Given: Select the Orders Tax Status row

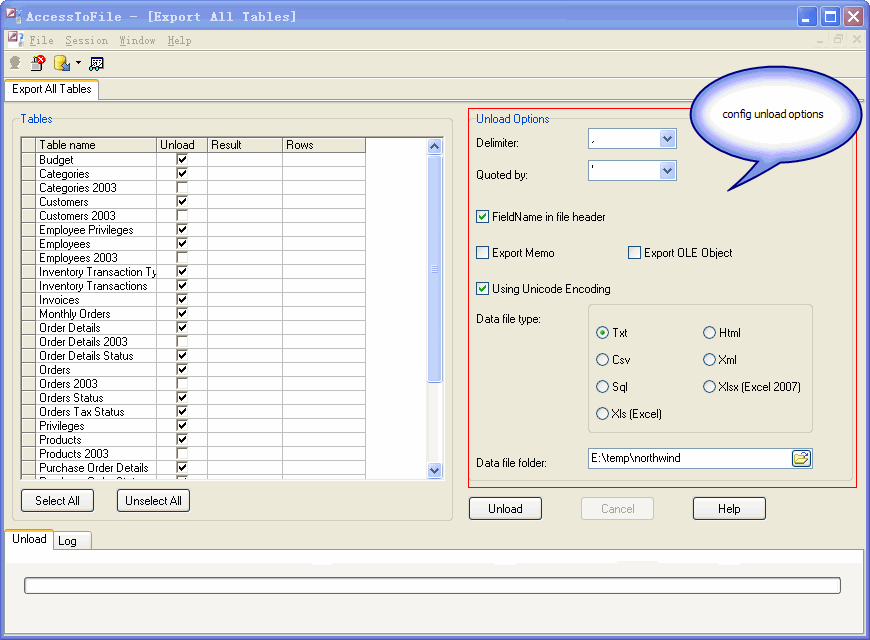Looking at the screenshot, I should point(193,412).
